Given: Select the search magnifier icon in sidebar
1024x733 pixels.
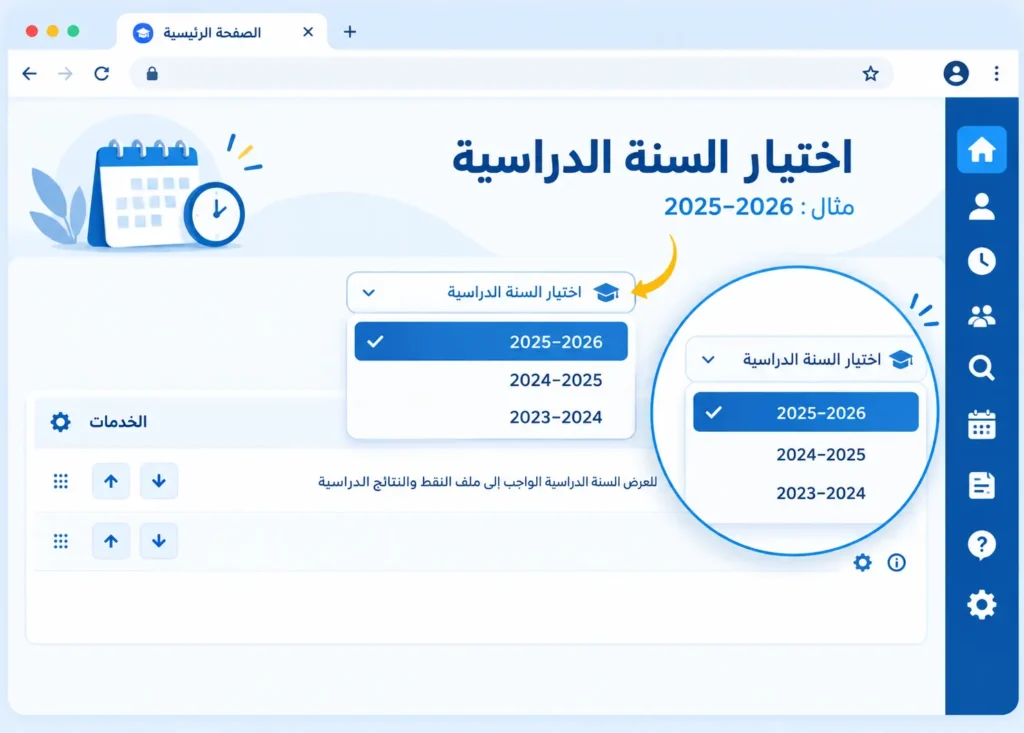Looking at the screenshot, I should [982, 368].
